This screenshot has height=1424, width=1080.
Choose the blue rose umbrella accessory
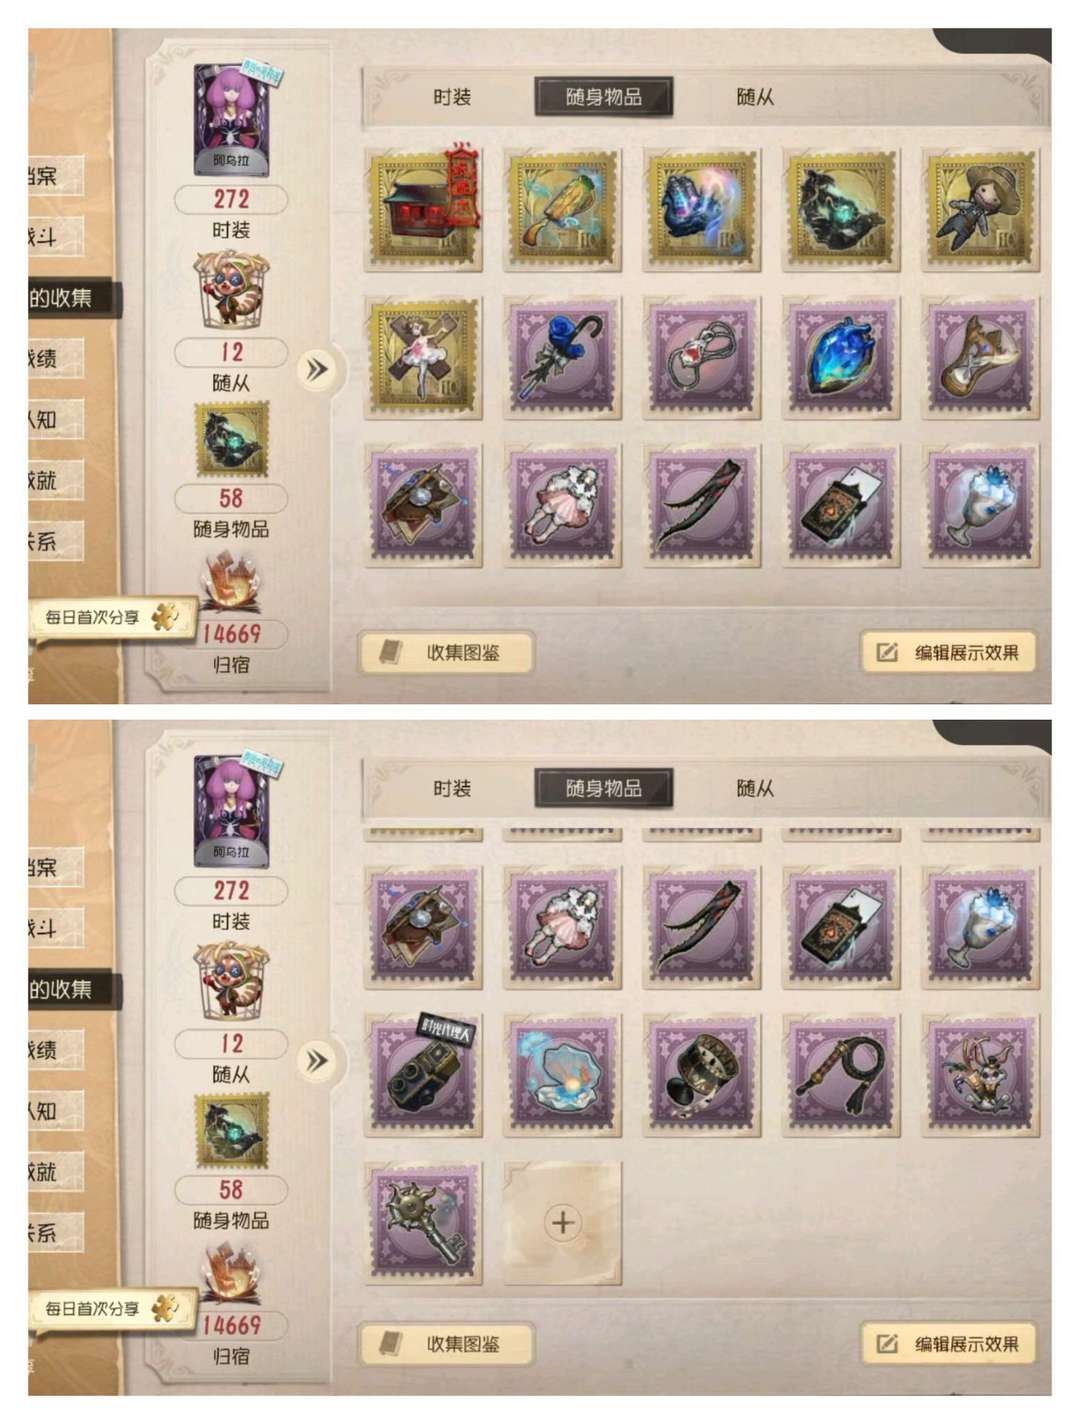[563, 357]
